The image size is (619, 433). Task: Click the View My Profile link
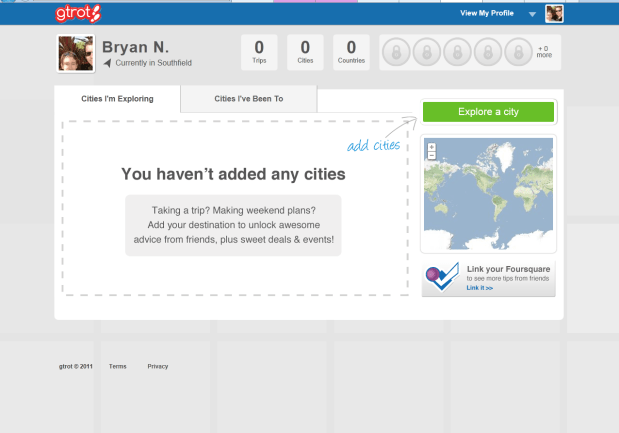[x=485, y=14]
